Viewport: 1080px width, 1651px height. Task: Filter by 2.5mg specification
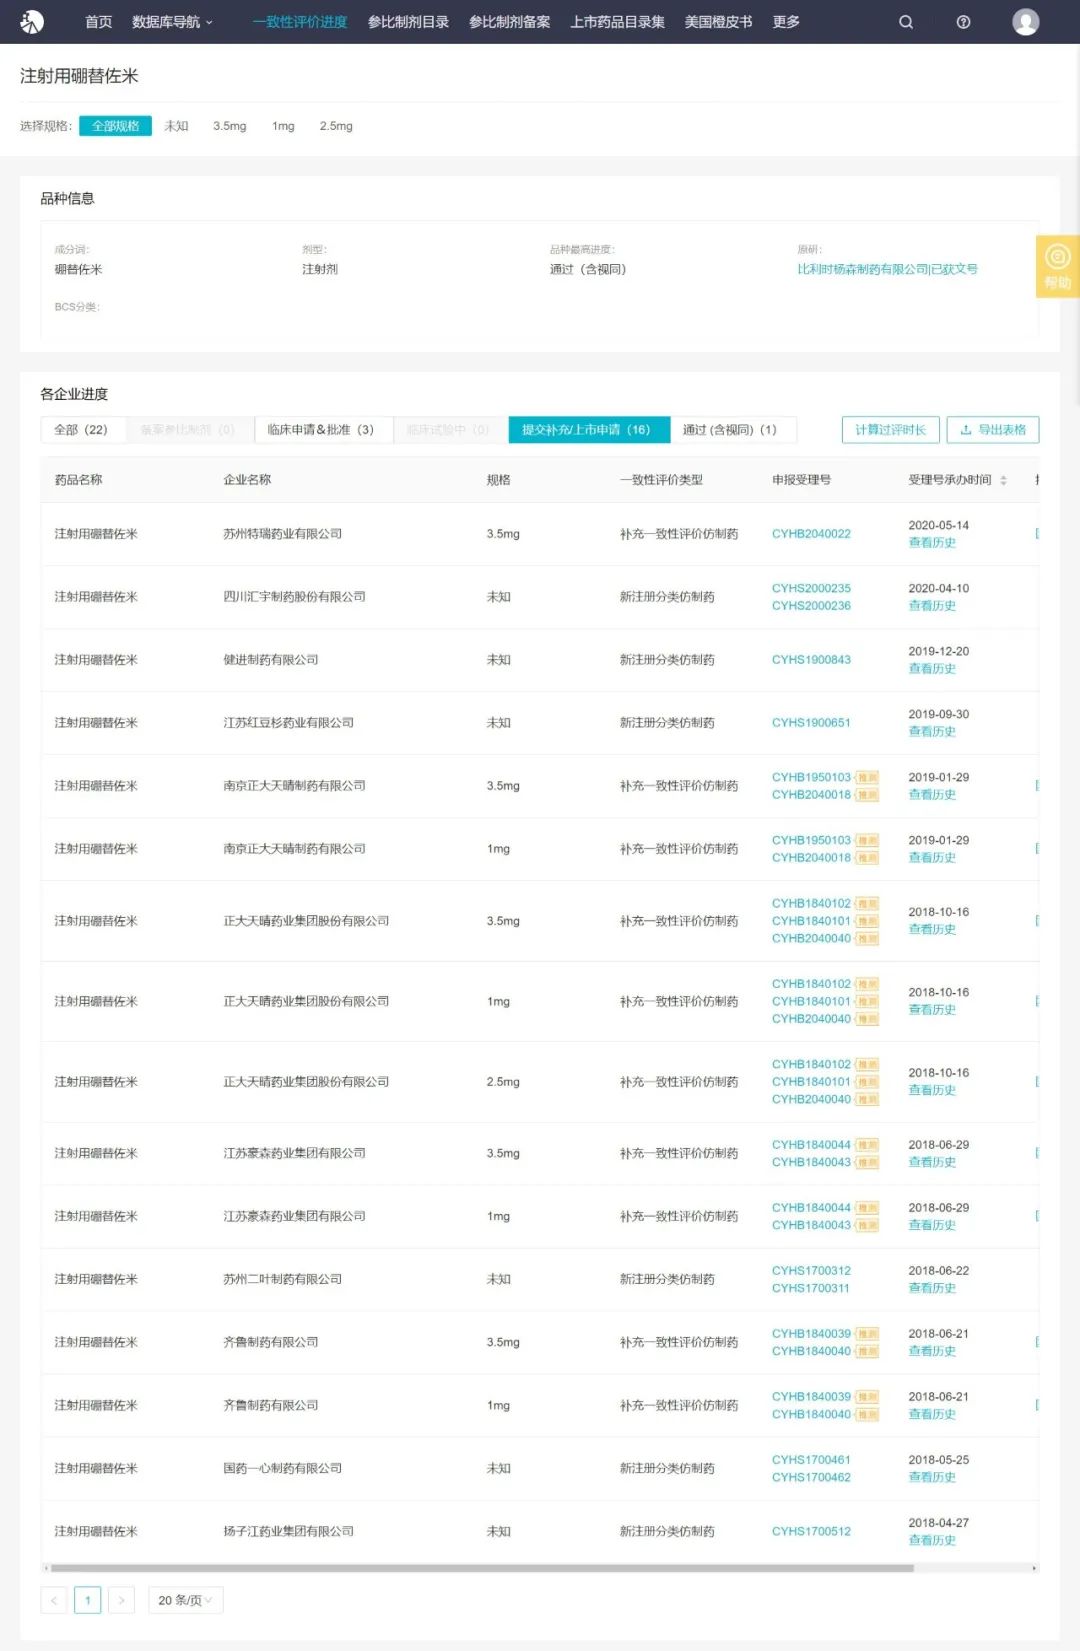click(x=336, y=126)
